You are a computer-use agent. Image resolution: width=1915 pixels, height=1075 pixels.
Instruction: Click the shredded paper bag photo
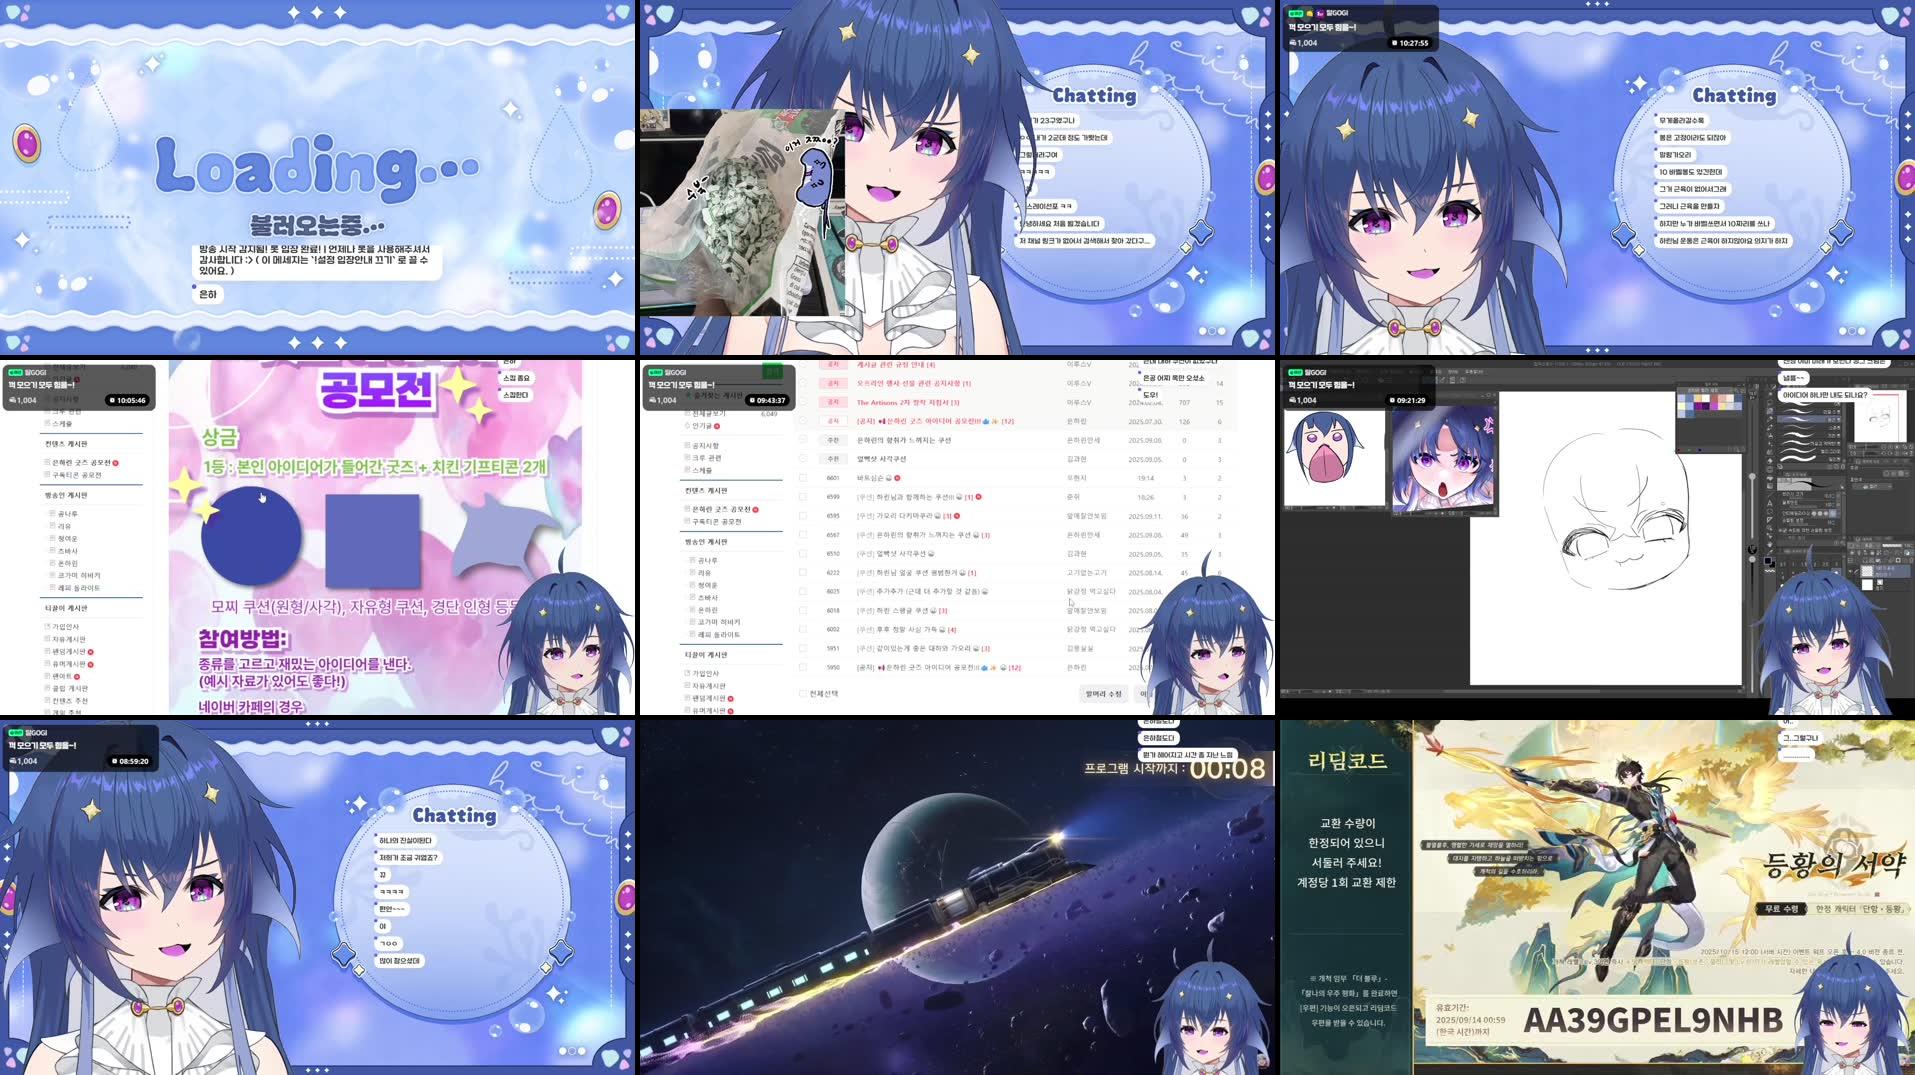point(740,212)
